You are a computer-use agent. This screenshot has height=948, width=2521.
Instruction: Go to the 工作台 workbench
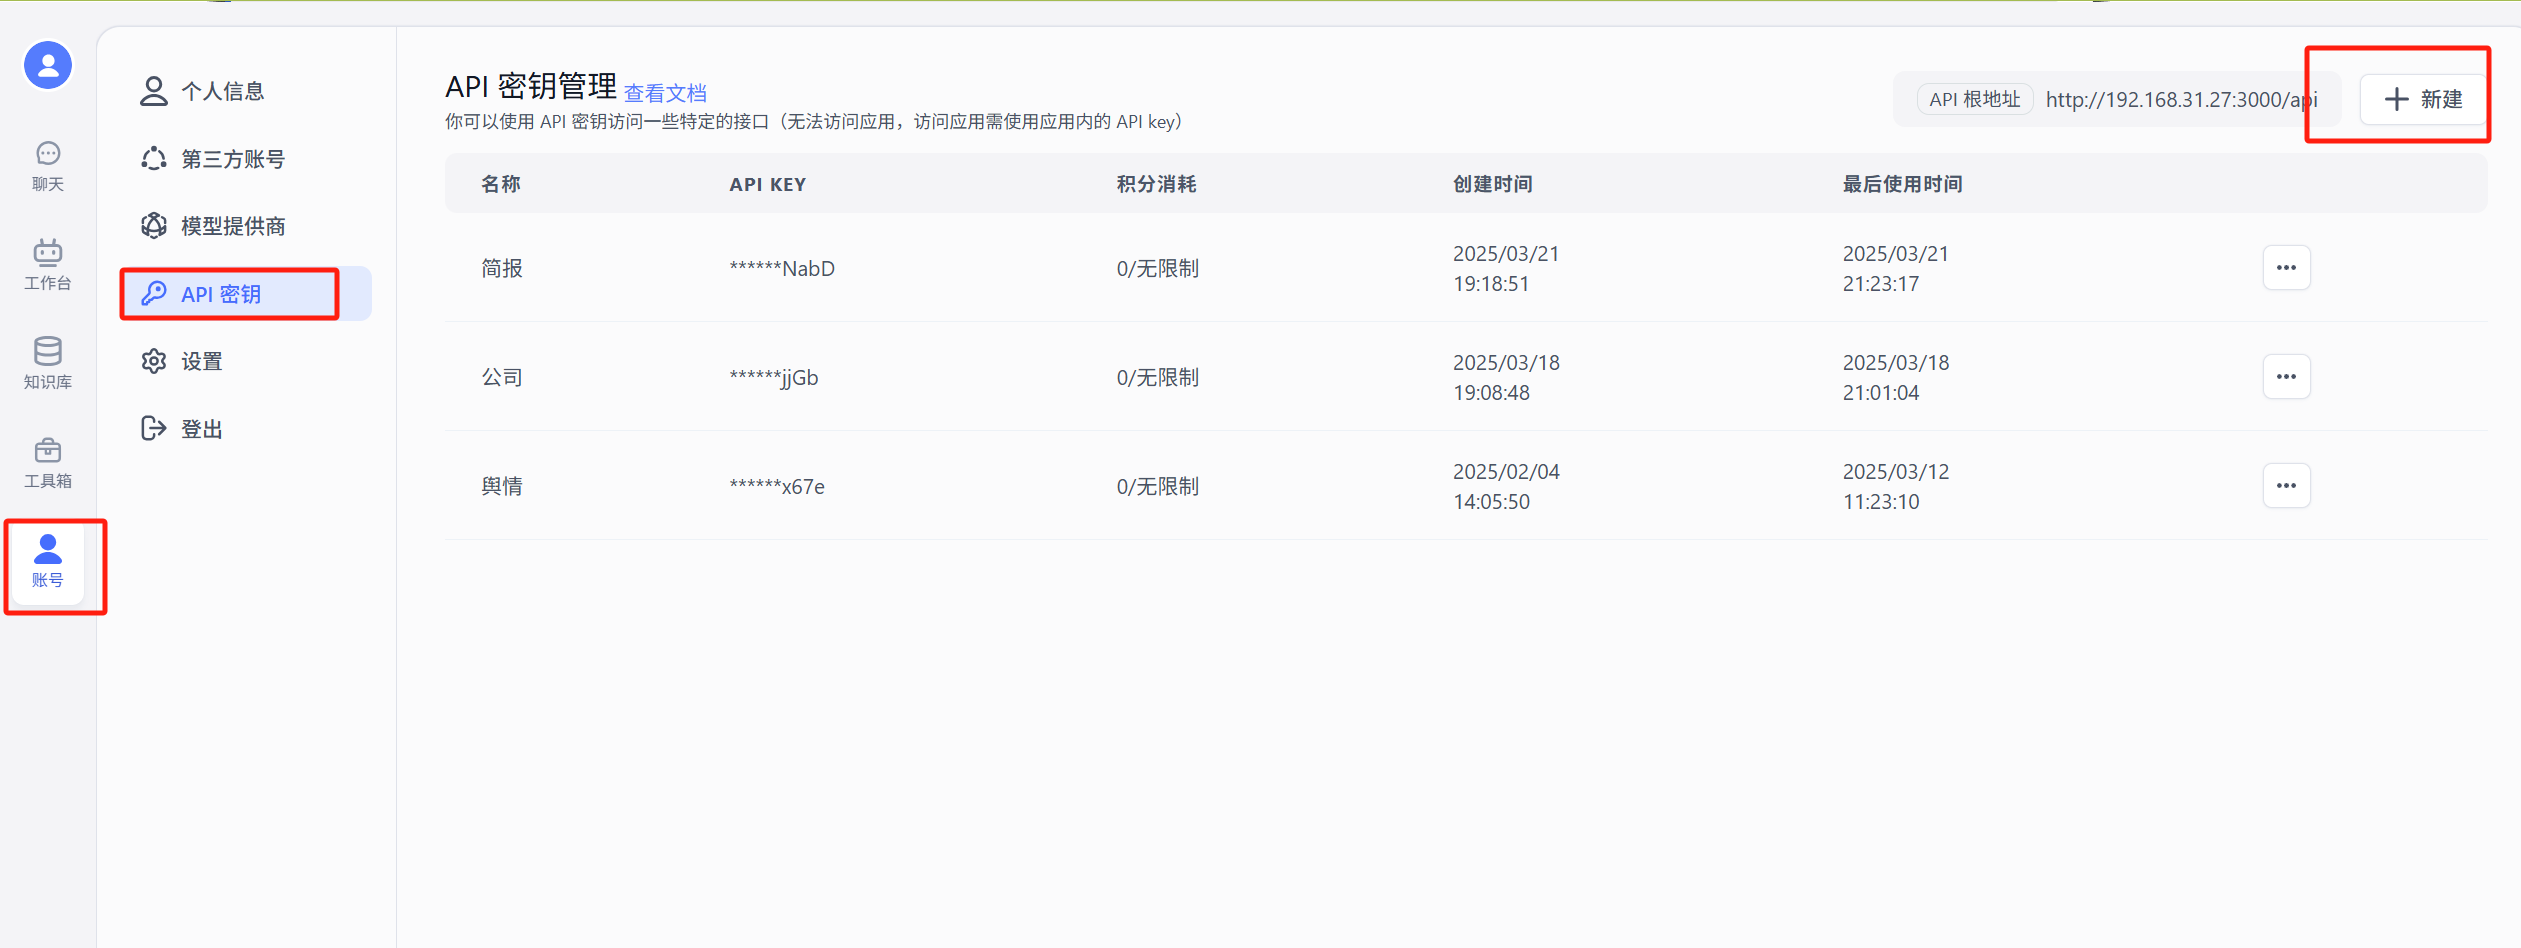point(48,265)
